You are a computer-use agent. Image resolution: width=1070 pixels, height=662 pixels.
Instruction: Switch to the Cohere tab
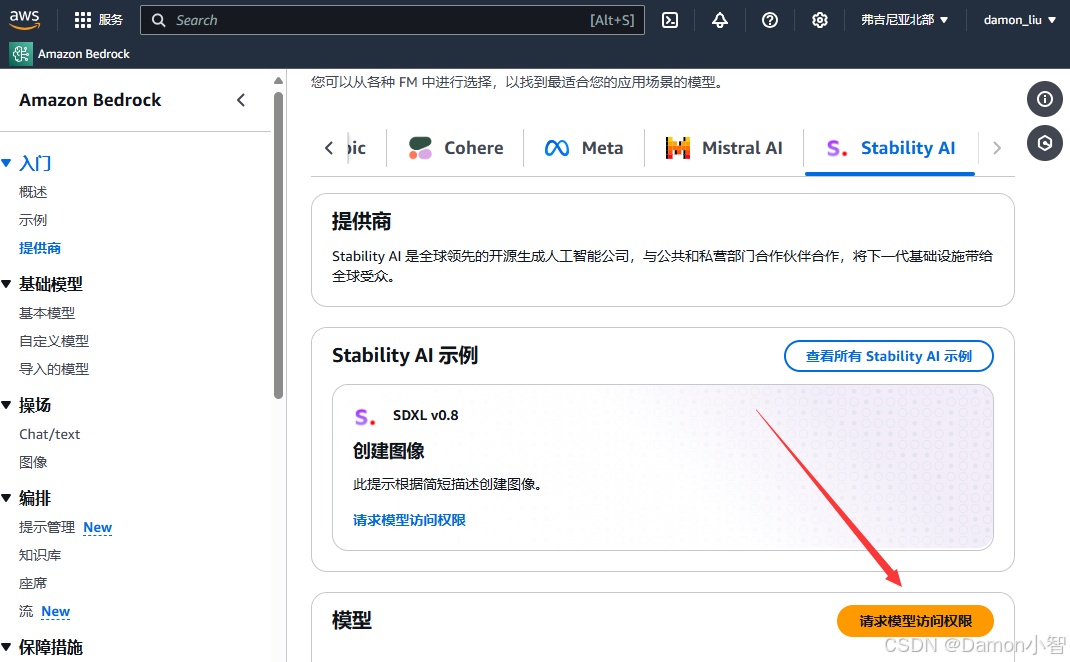tap(455, 148)
